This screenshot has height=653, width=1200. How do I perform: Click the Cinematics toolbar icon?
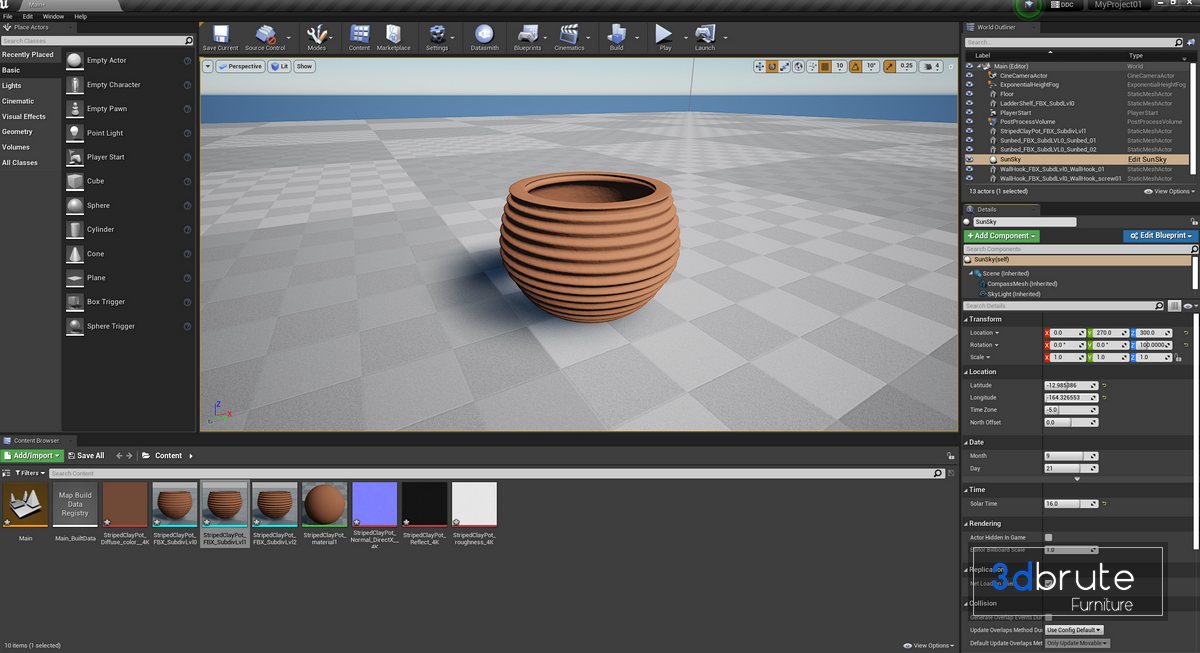coord(569,36)
